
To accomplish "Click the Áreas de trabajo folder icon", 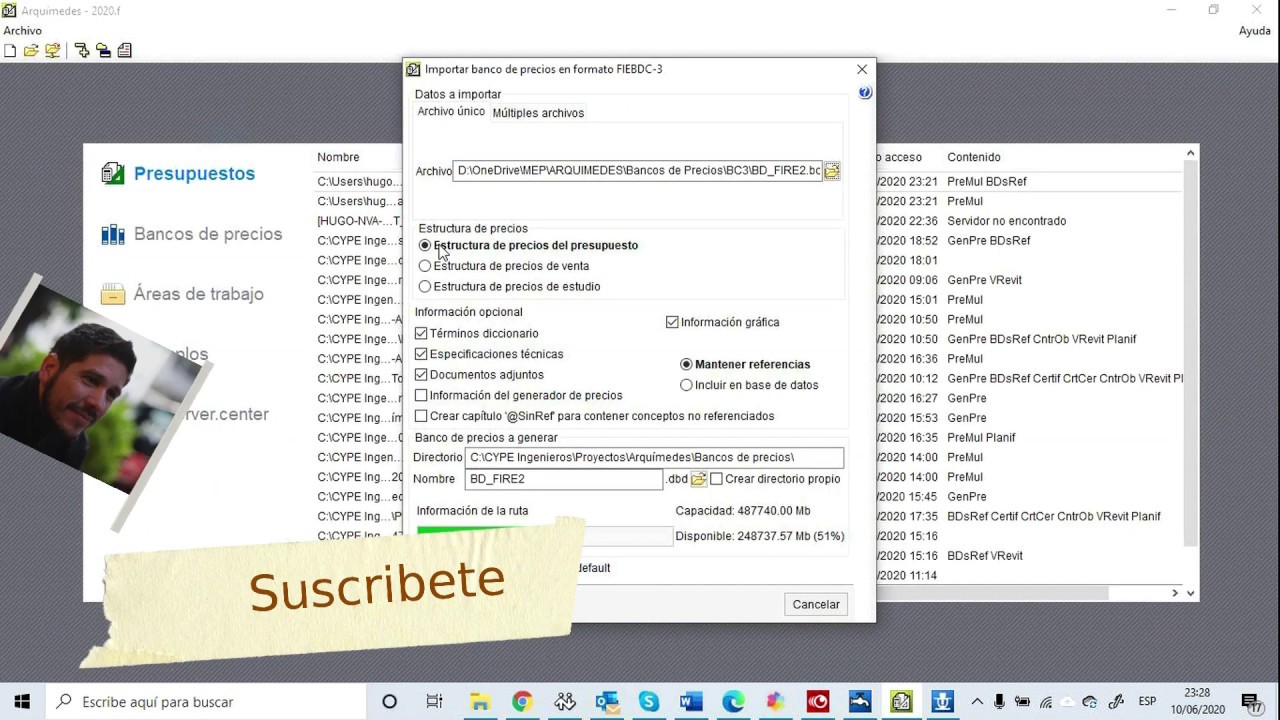I will 113,294.
